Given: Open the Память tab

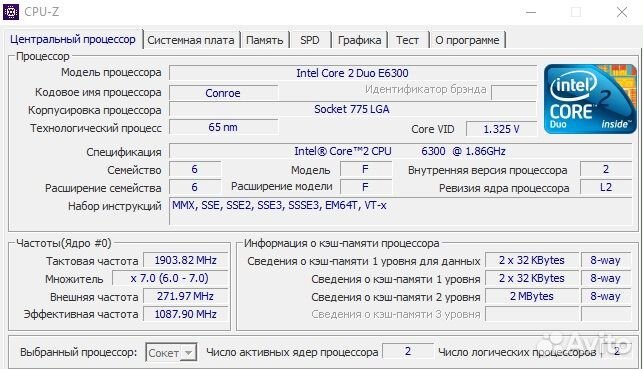Looking at the screenshot, I should point(264,40).
